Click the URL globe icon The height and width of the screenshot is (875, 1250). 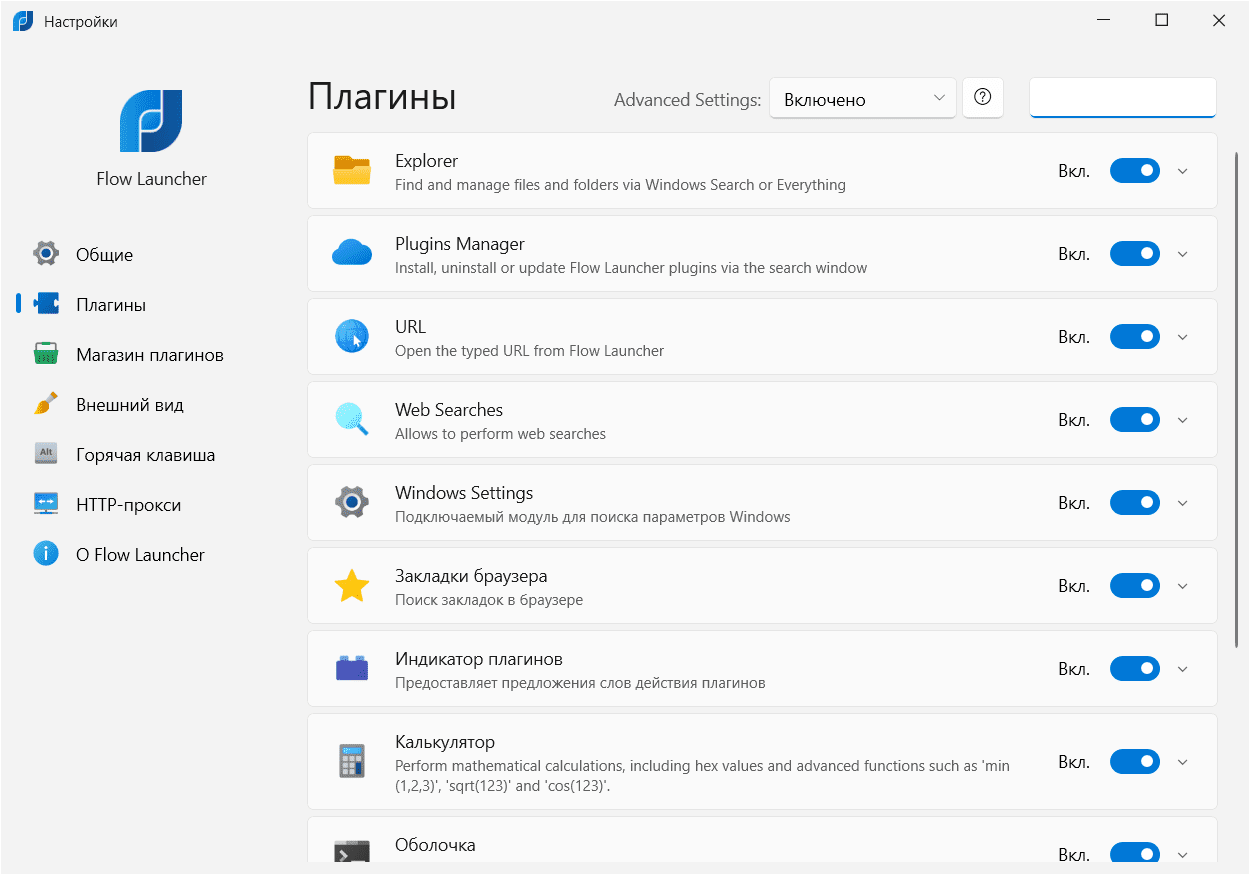pyautogui.click(x=352, y=337)
